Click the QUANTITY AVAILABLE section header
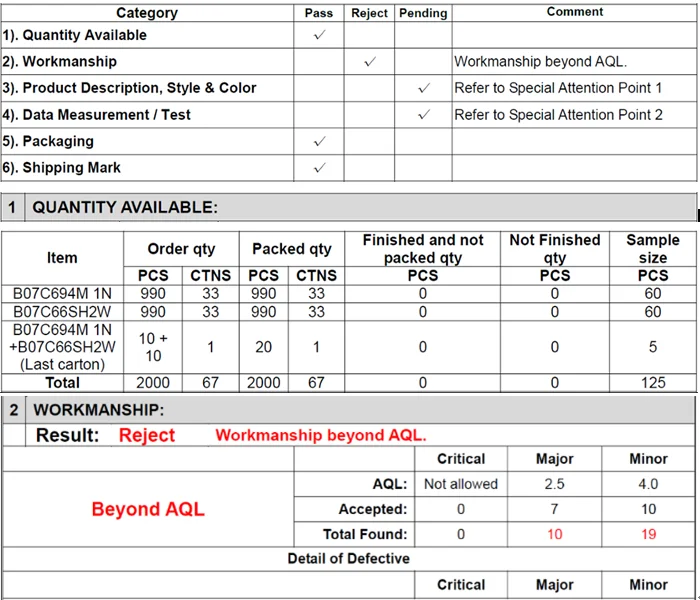Screen dimensions: 700x600 tap(125, 208)
